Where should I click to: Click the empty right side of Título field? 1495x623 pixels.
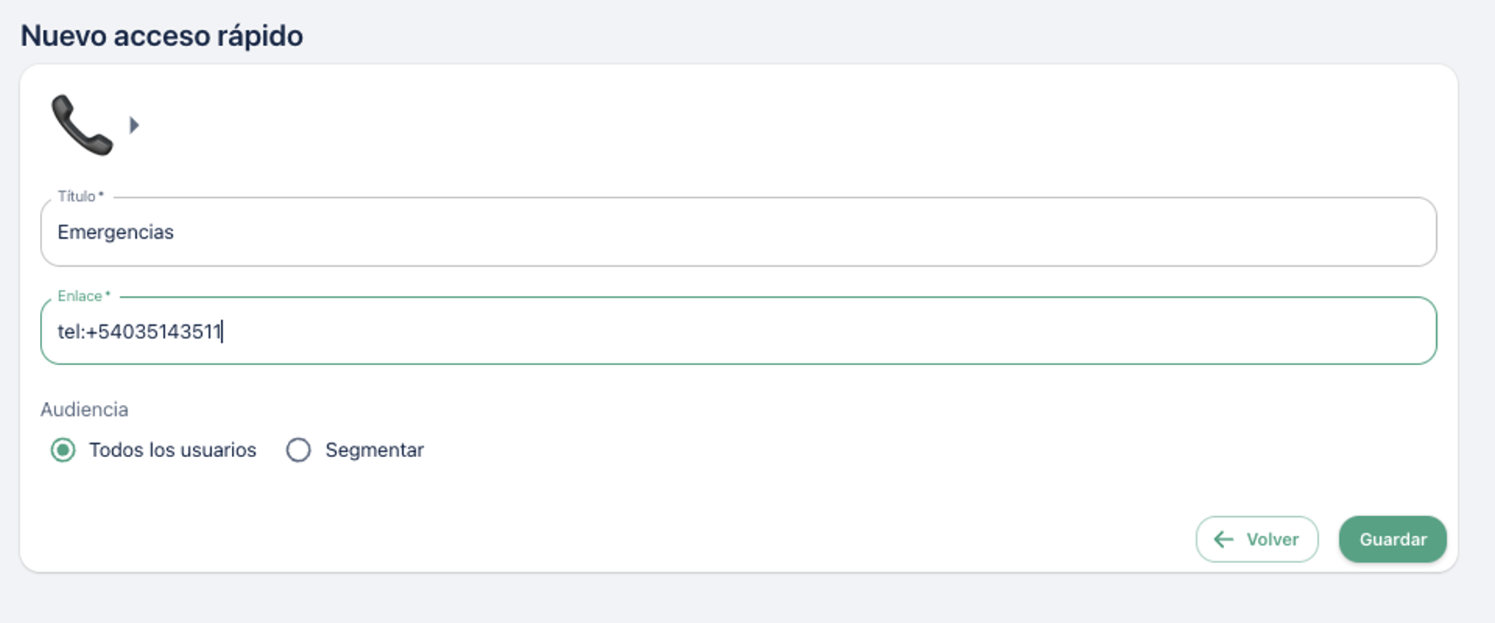click(x=1100, y=232)
